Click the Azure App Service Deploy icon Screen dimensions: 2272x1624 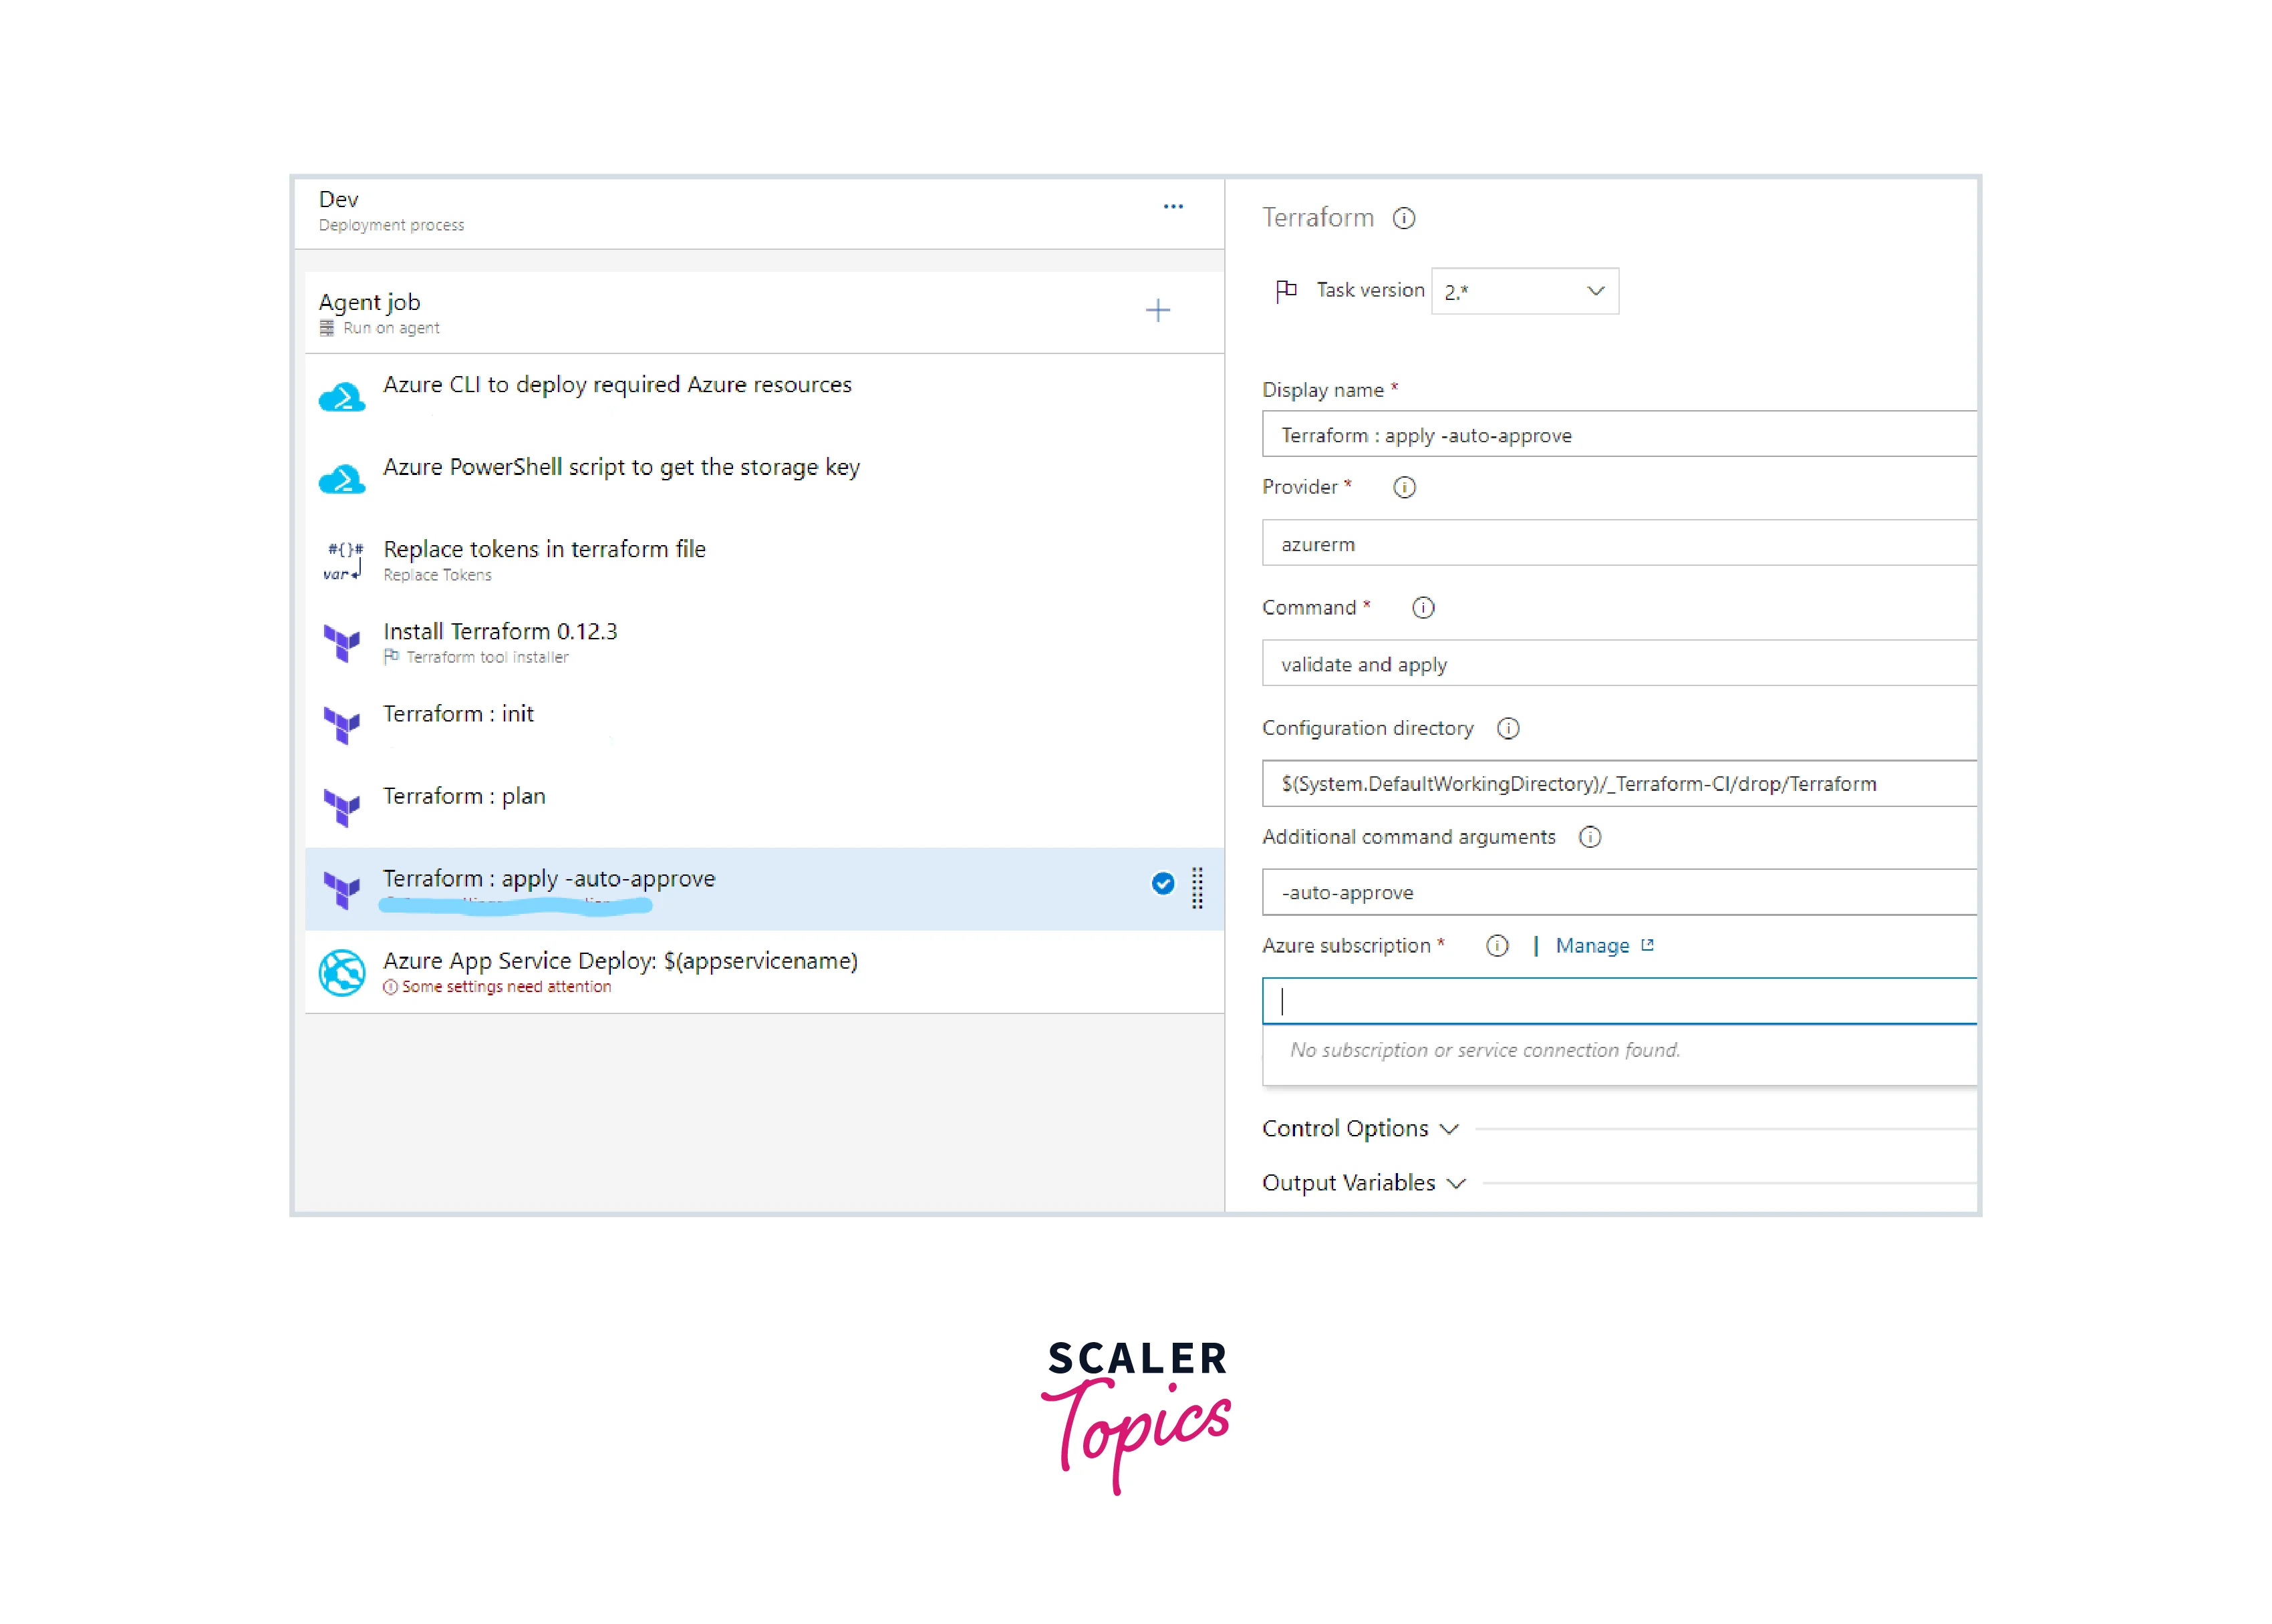[x=342, y=972]
